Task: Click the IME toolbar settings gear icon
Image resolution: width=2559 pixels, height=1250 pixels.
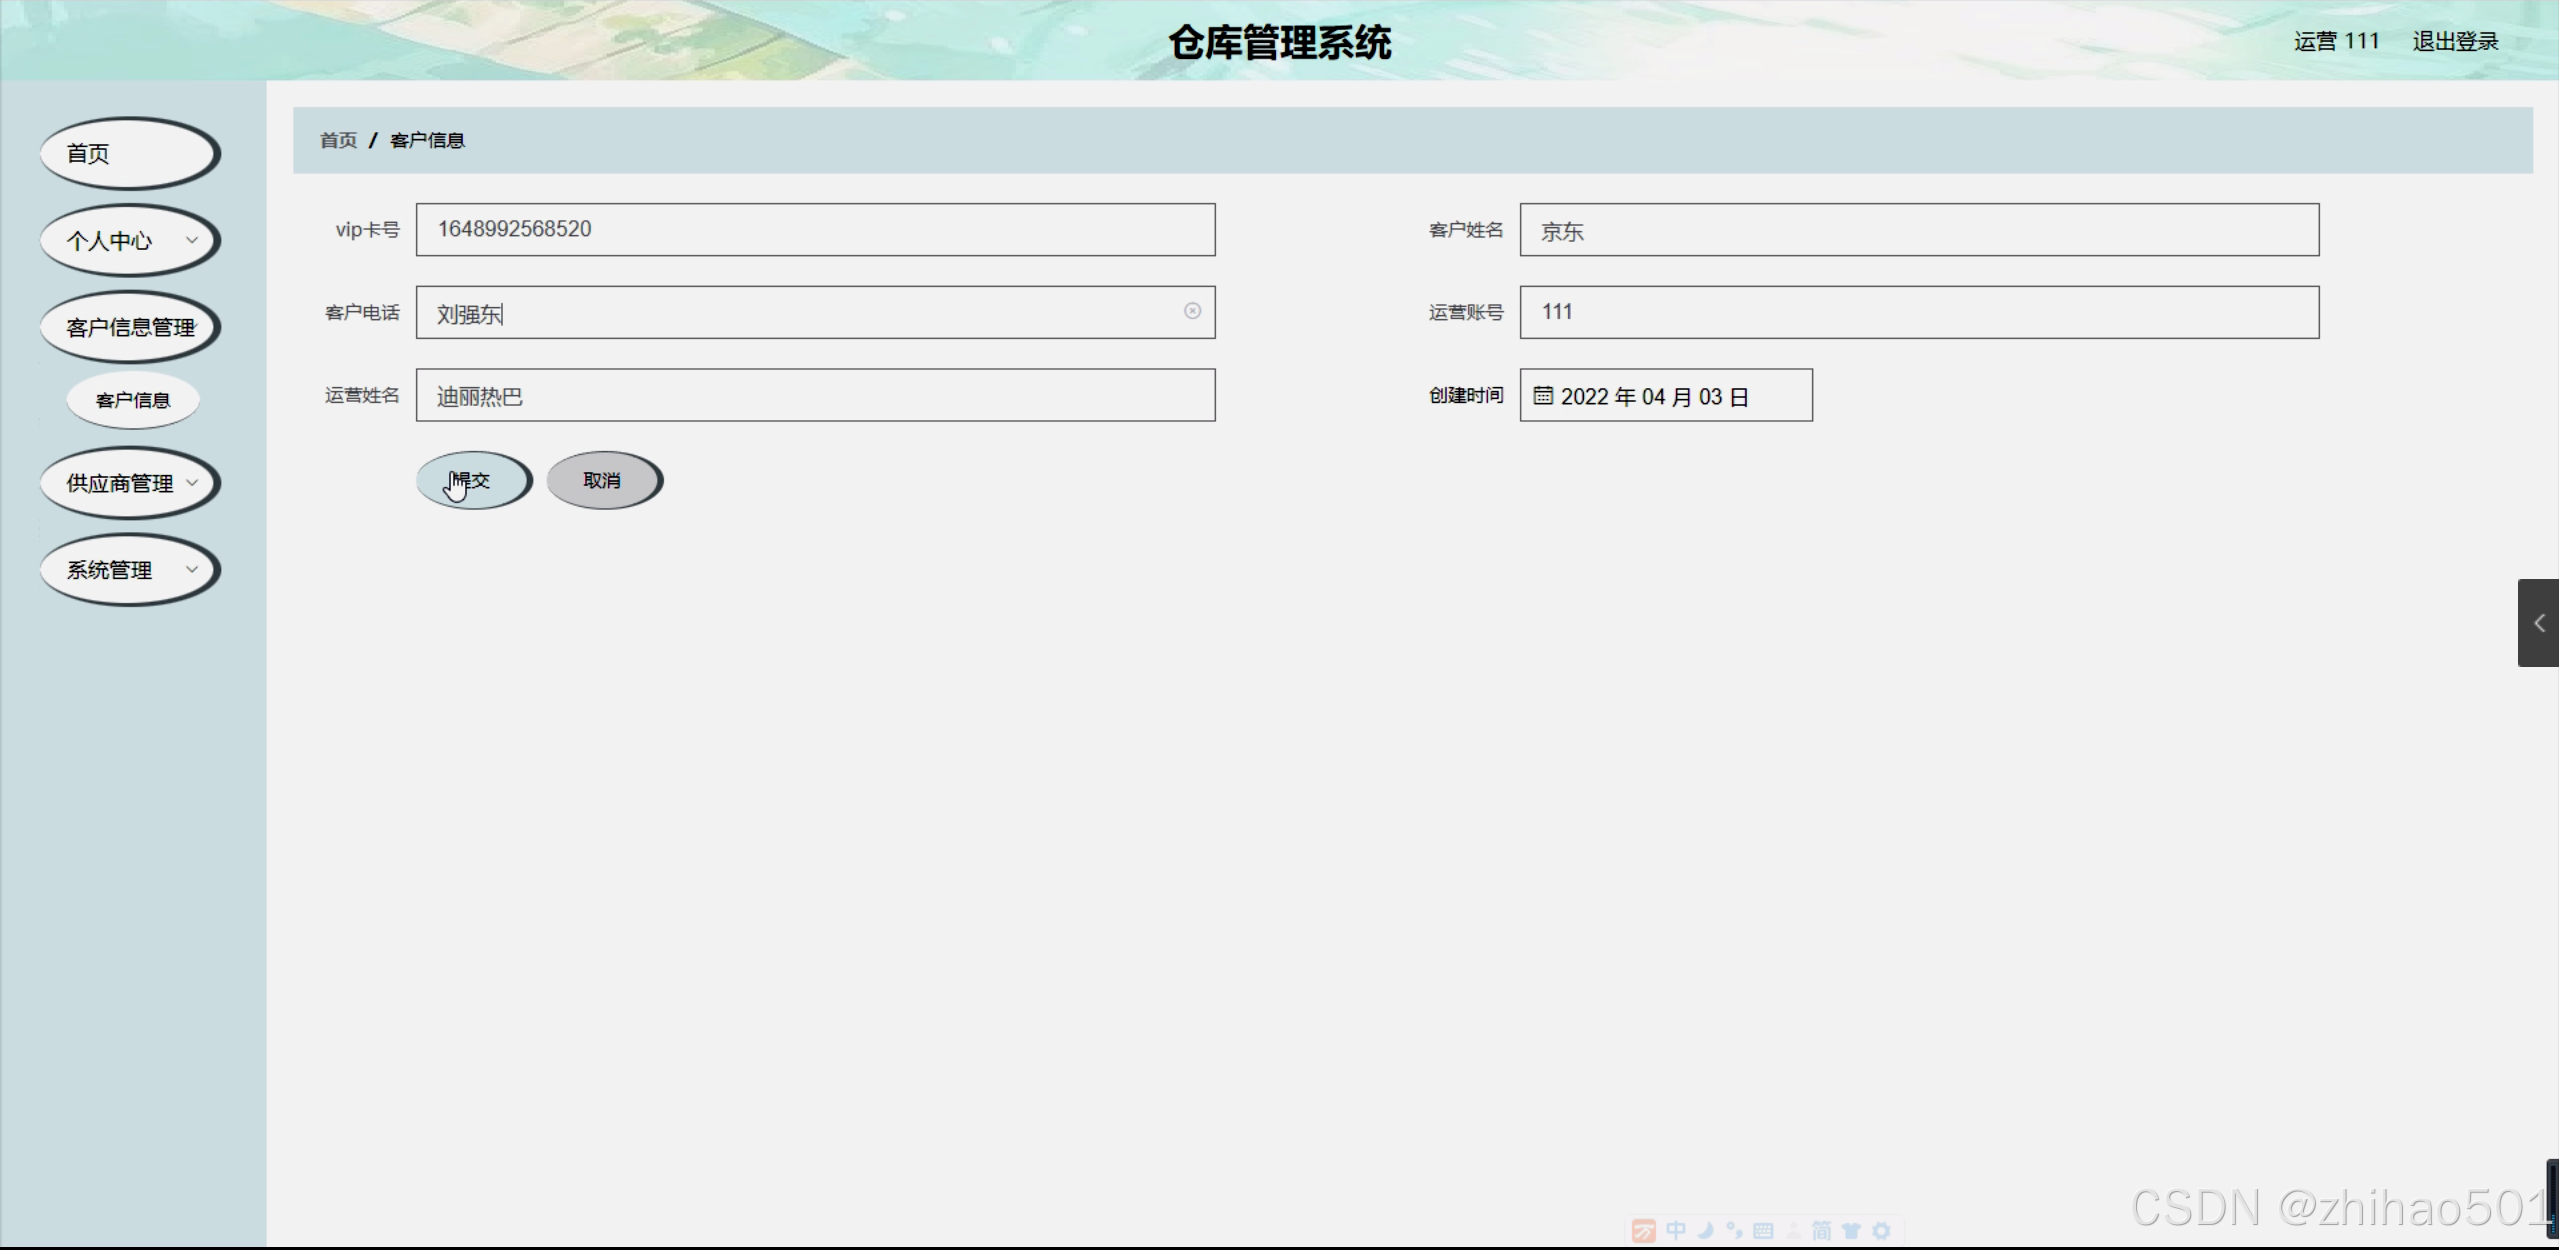Action: point(1881,1231)
